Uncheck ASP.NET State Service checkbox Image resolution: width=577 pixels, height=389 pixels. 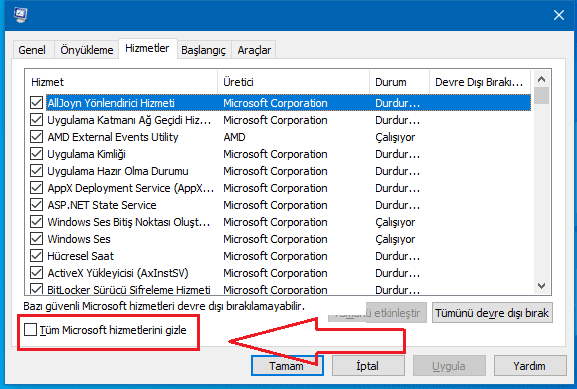[x=36, y=205]
